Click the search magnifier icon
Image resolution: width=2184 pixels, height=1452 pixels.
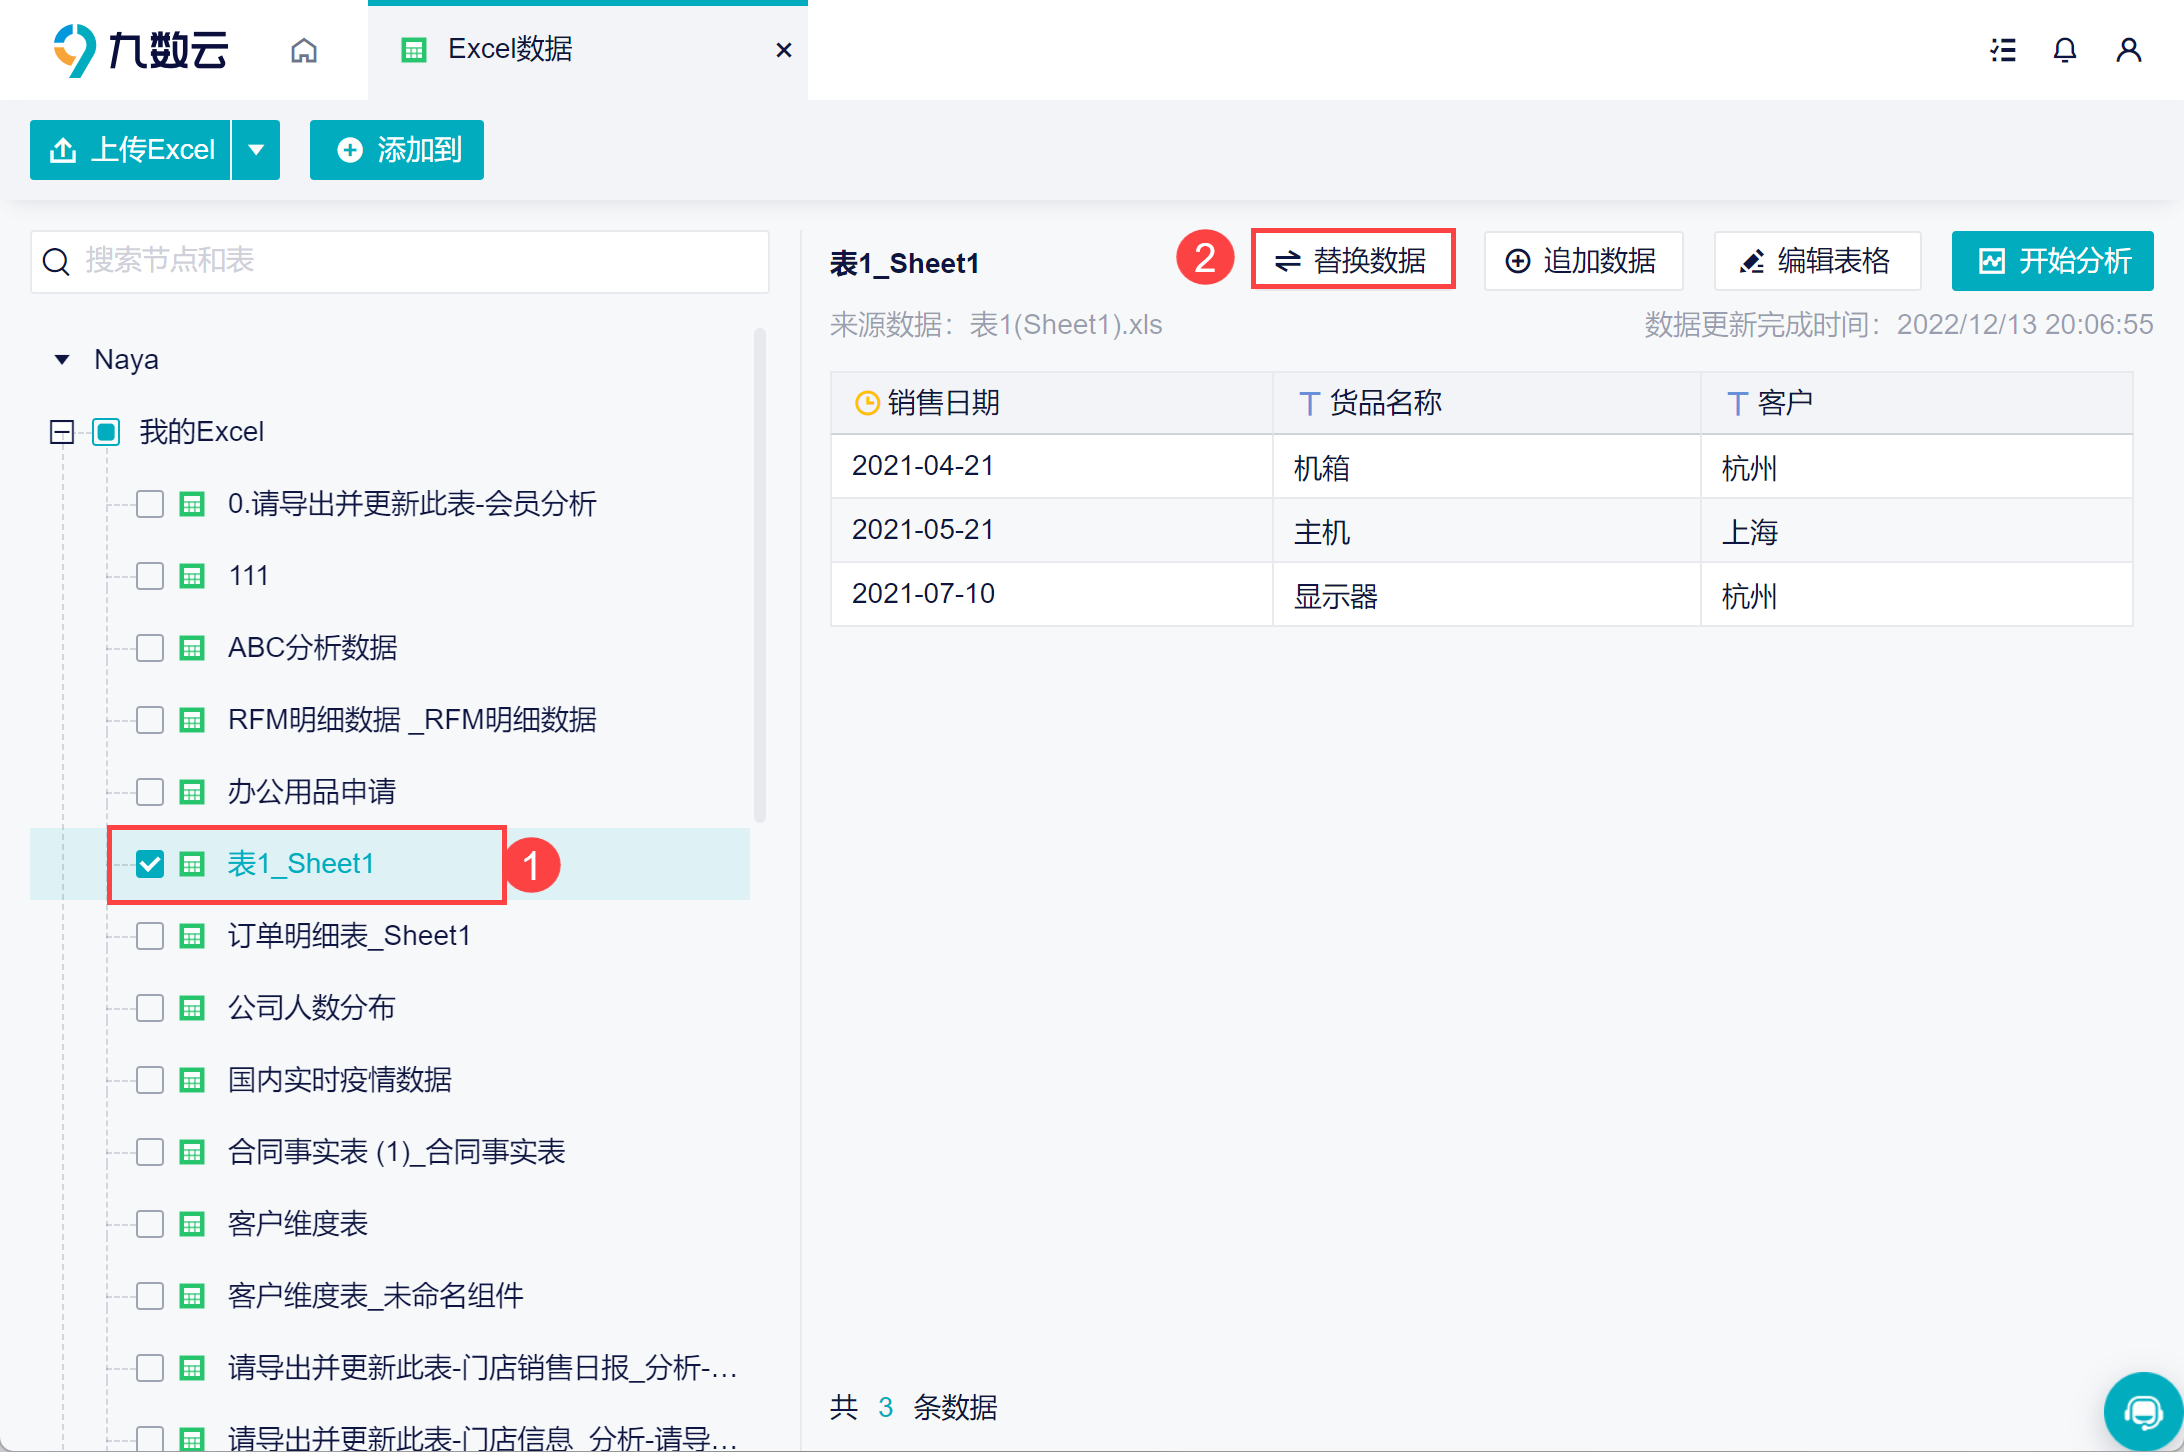pos(56,262)
